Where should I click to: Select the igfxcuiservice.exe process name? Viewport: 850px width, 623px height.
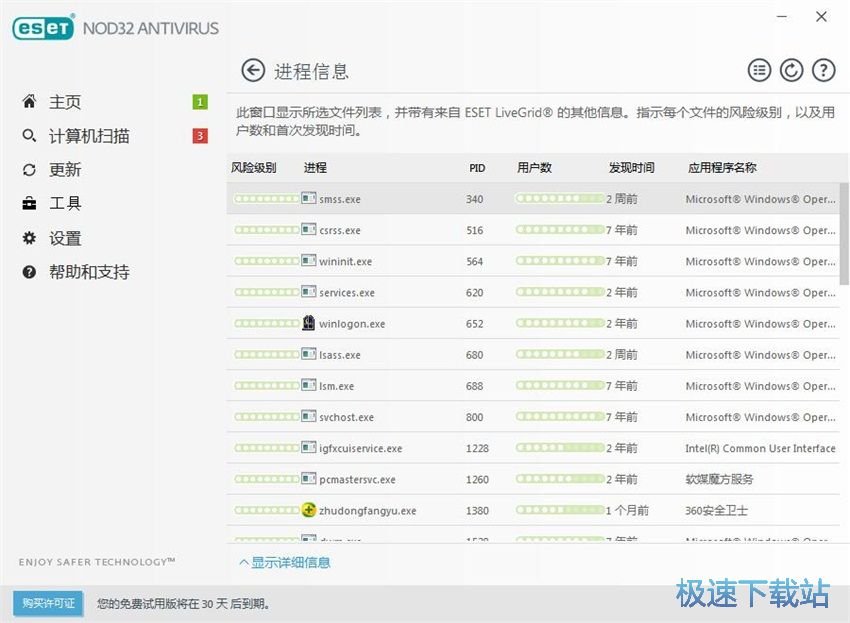tap(361, 448)
